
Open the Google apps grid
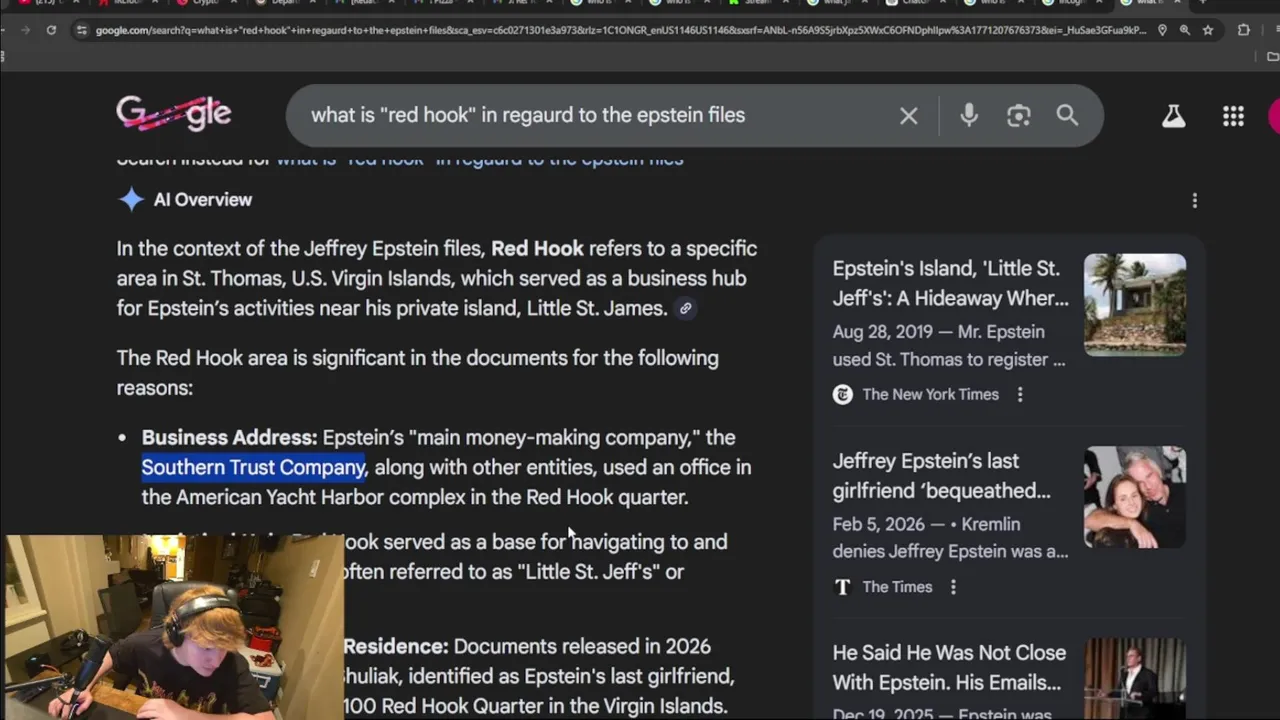[1233, 116]
